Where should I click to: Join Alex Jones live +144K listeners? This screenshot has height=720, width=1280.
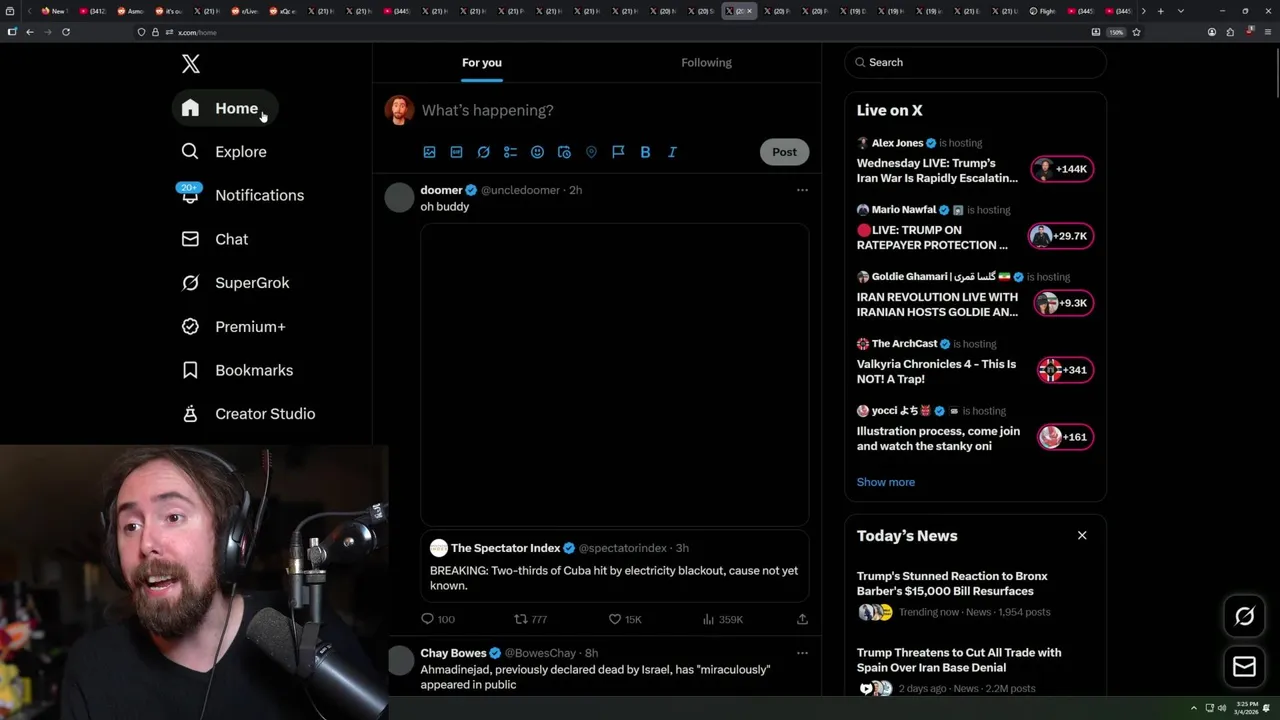point(1063,169)
